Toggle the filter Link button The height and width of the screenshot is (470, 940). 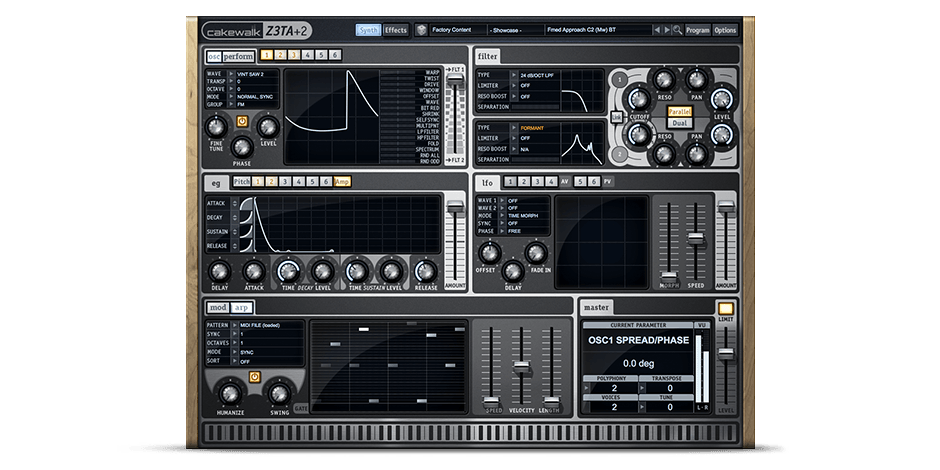(616, 117)
